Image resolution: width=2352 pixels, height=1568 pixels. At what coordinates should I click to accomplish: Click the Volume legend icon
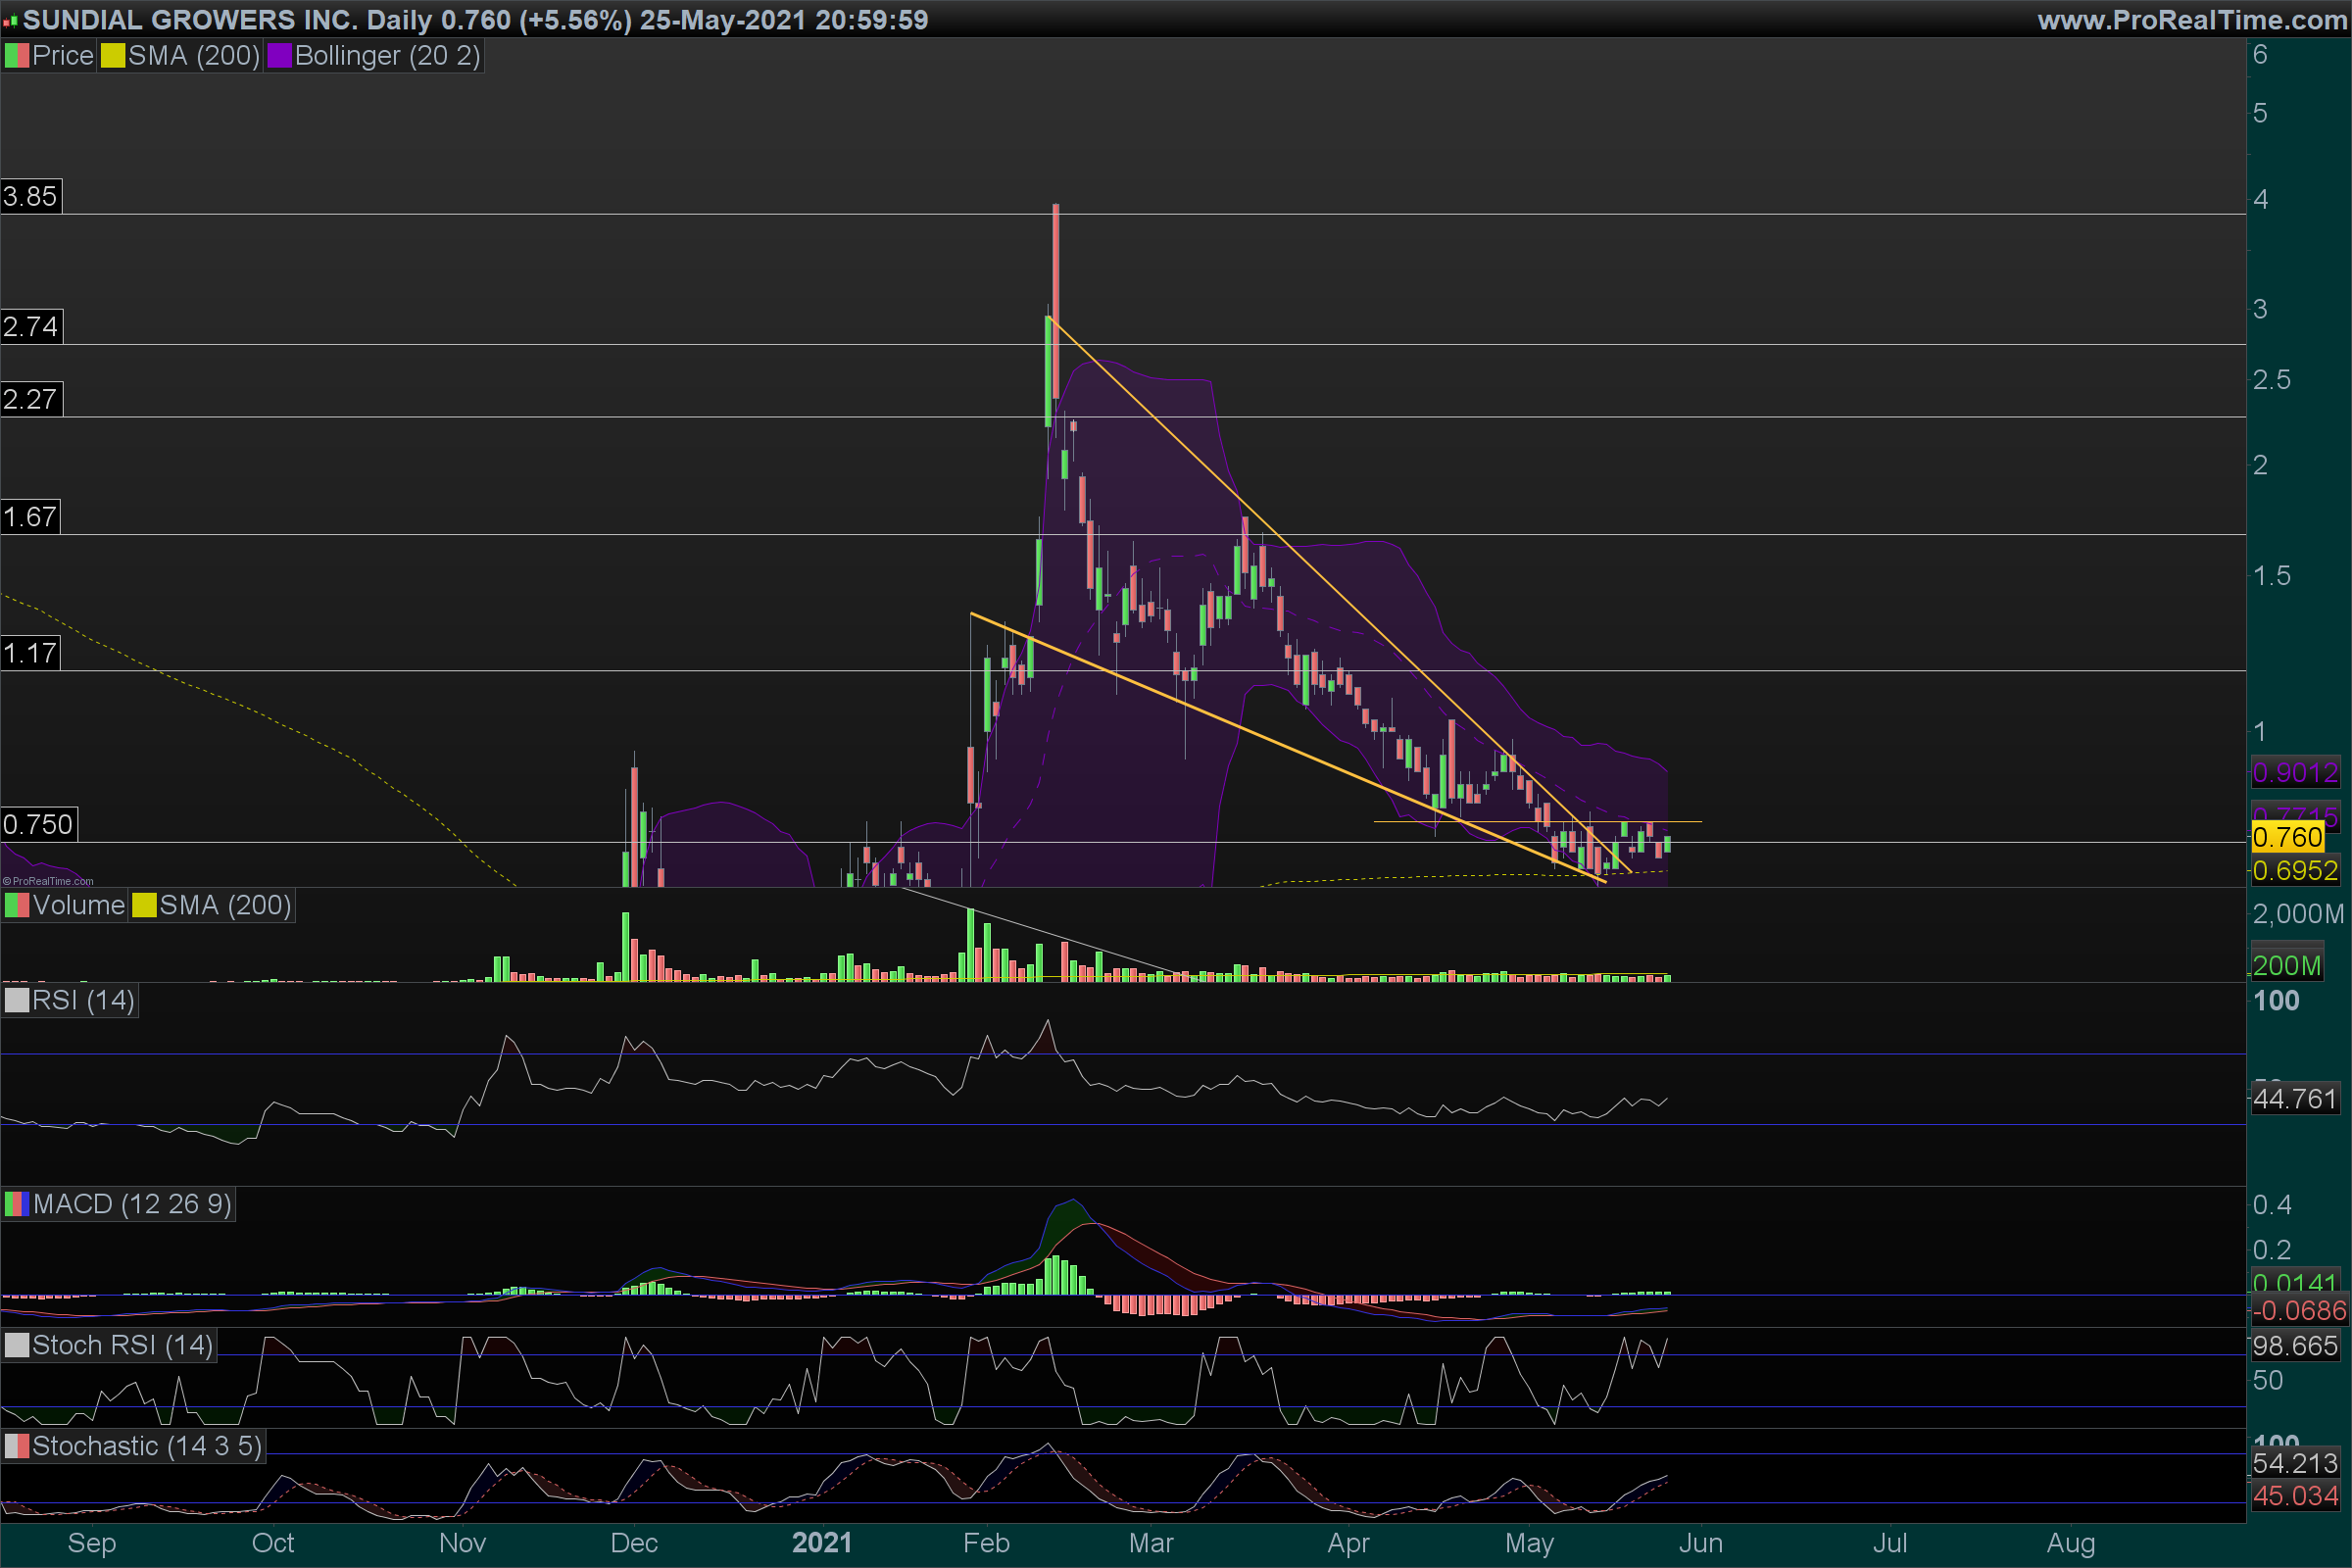click(x=17, y=906)
